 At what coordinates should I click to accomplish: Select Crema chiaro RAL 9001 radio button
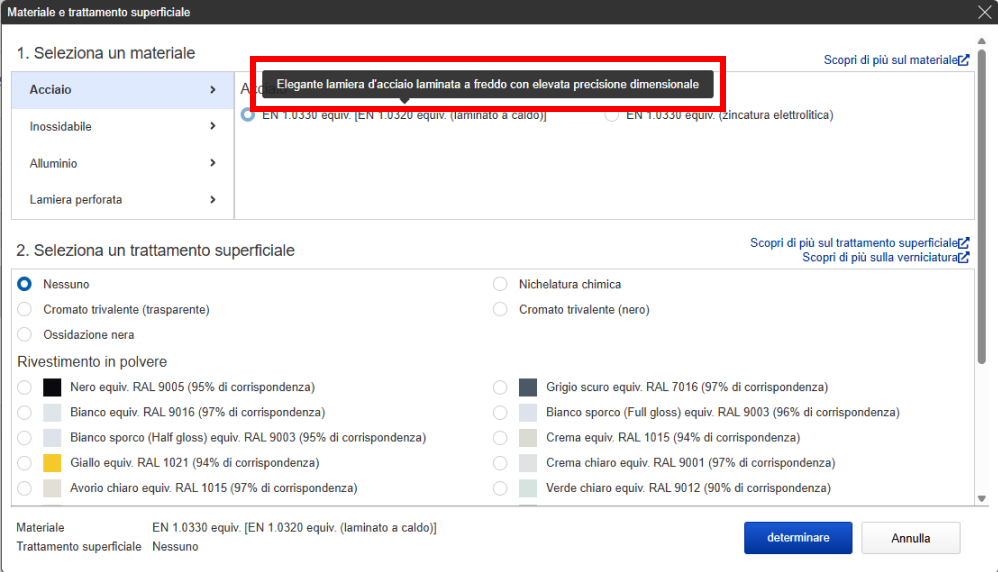pyautogui.click(x=500, y=463)
